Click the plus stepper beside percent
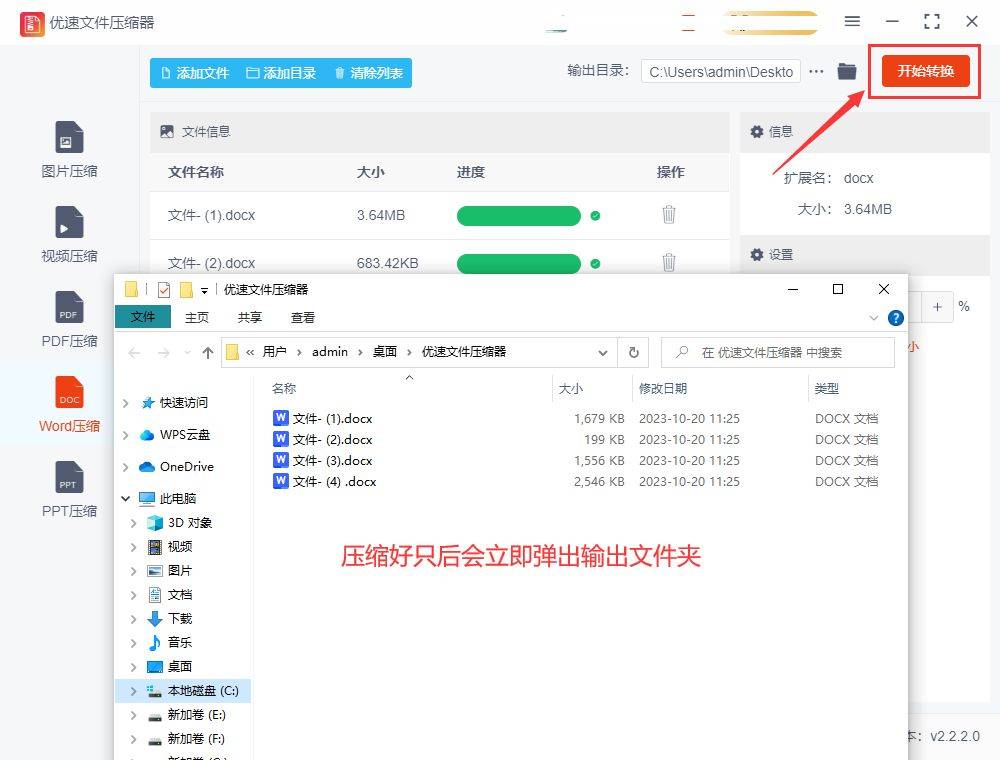Viewport: 1000px width, 760px height. tap(937, 307)
